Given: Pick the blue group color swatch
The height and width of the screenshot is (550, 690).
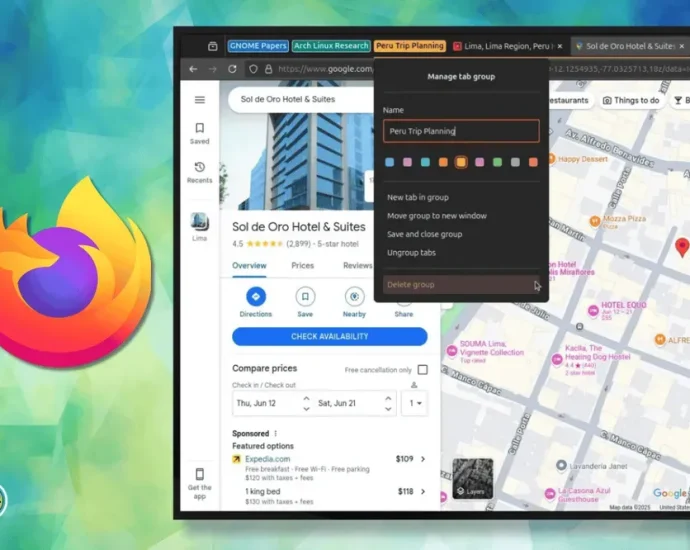Looking at the screenshot, I should click(x=389, y=162).
